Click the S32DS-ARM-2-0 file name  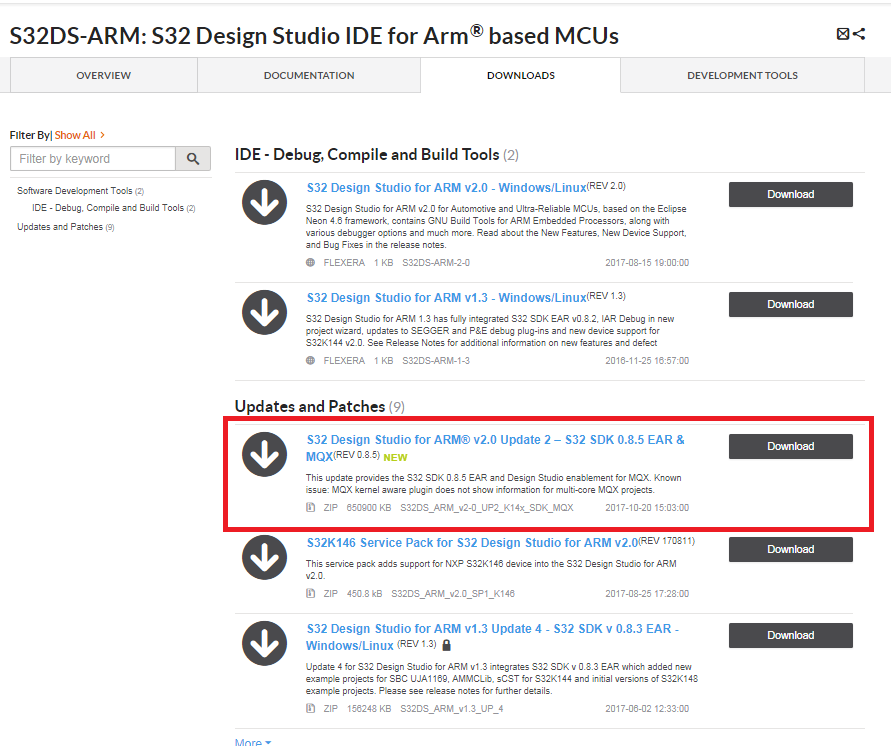[436, 262]
